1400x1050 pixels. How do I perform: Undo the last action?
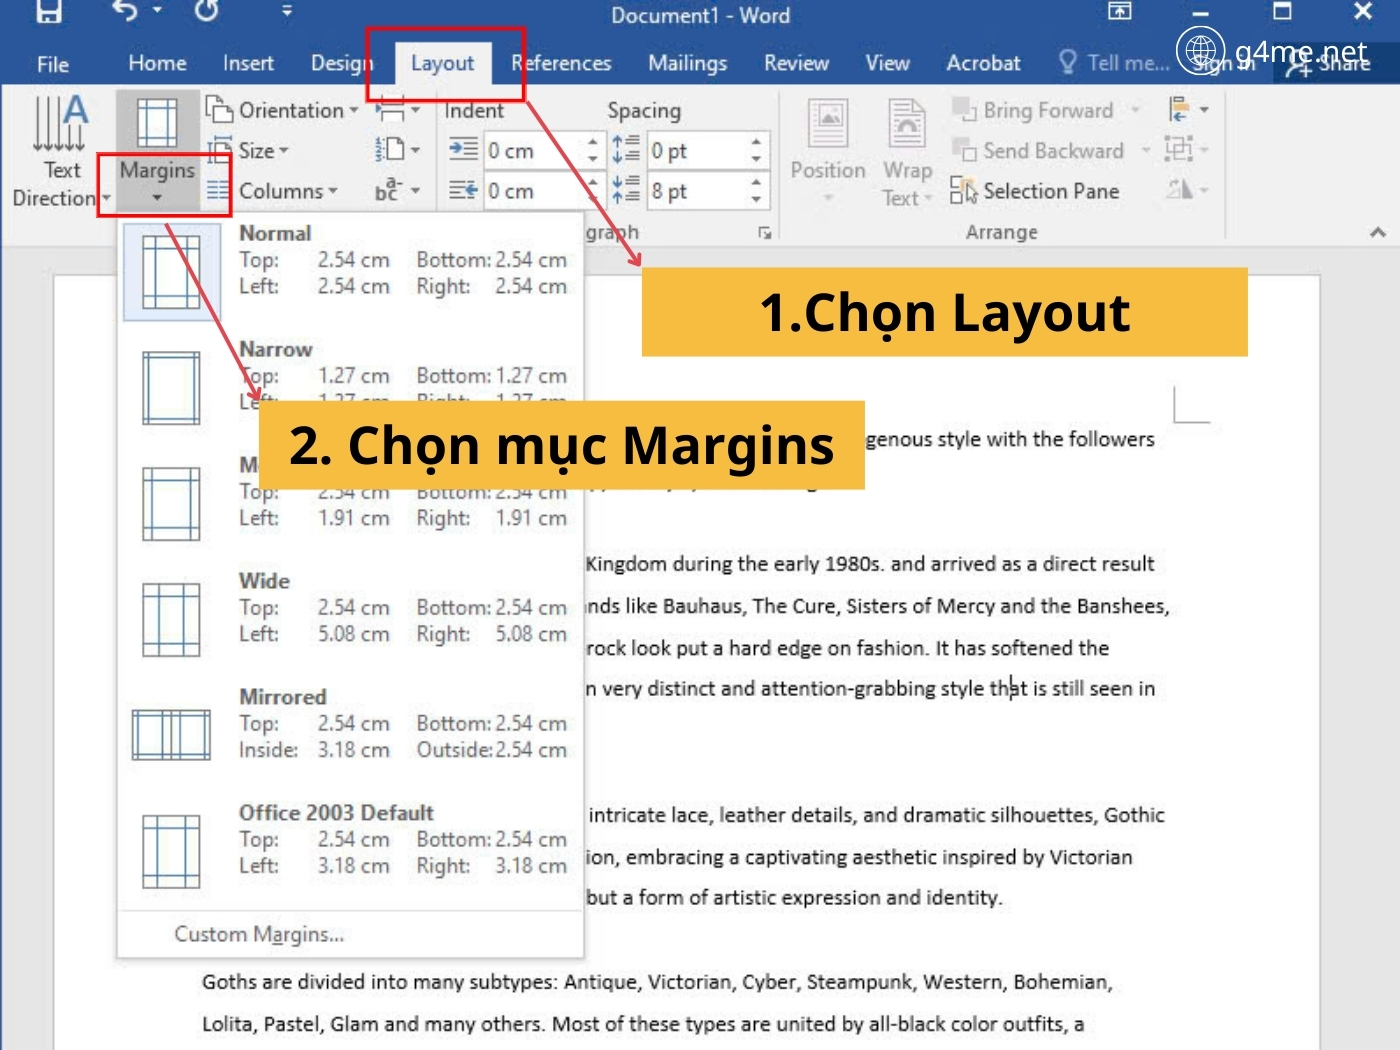click(126, 12)
